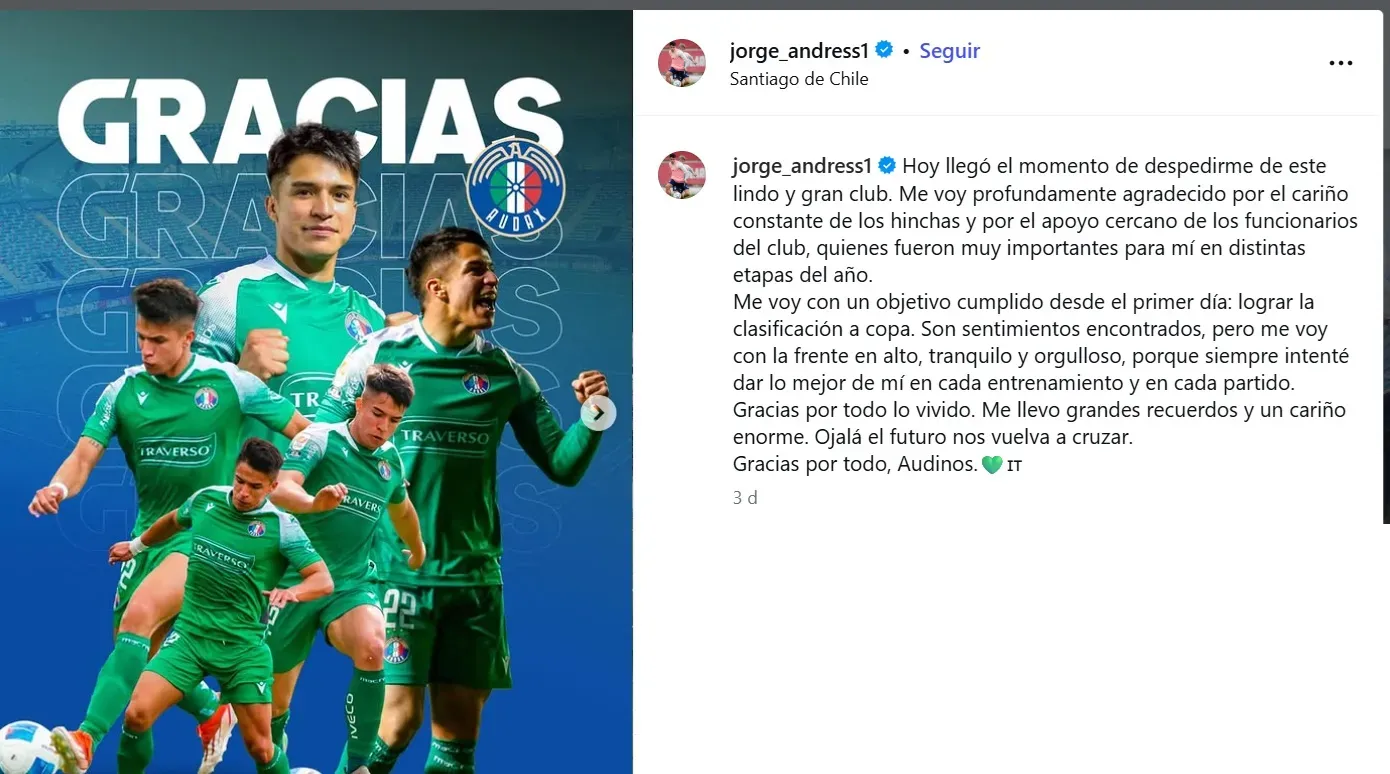The height and width of the screenshot is (774, 1390).
Task: Click the green heart emoji ending the caption
Action: (992, 464)
